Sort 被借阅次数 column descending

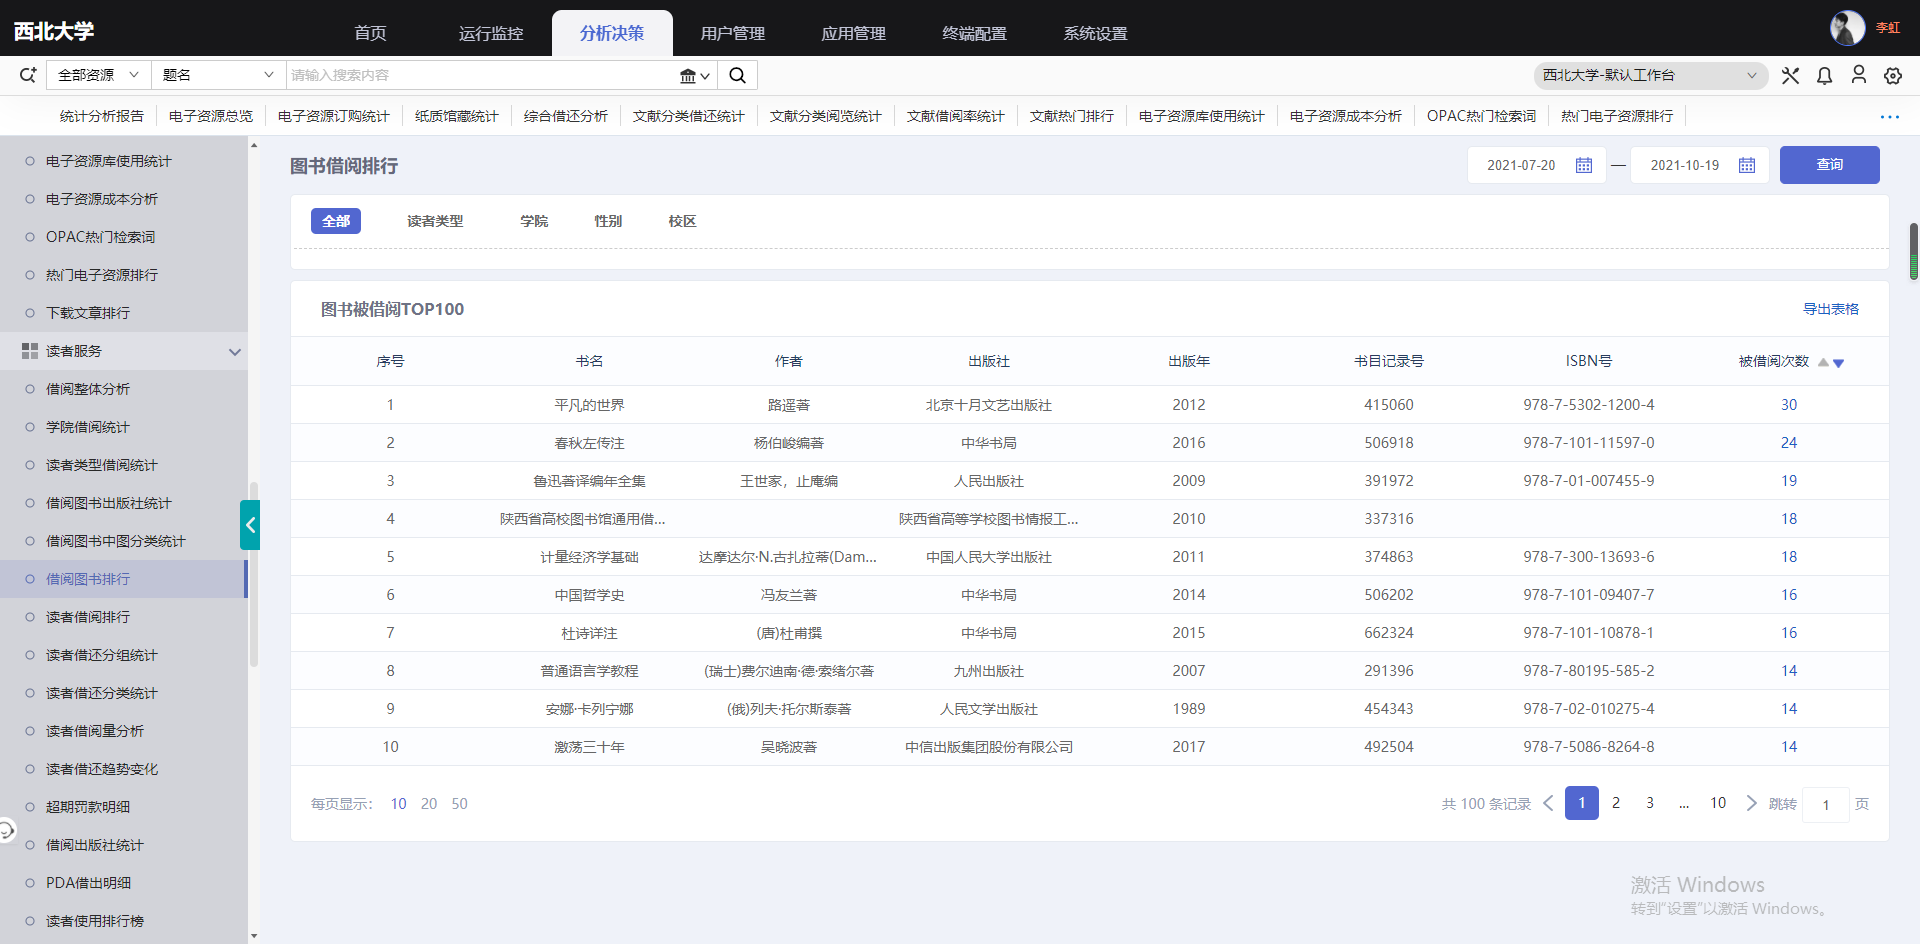(x=1838, y=364)
